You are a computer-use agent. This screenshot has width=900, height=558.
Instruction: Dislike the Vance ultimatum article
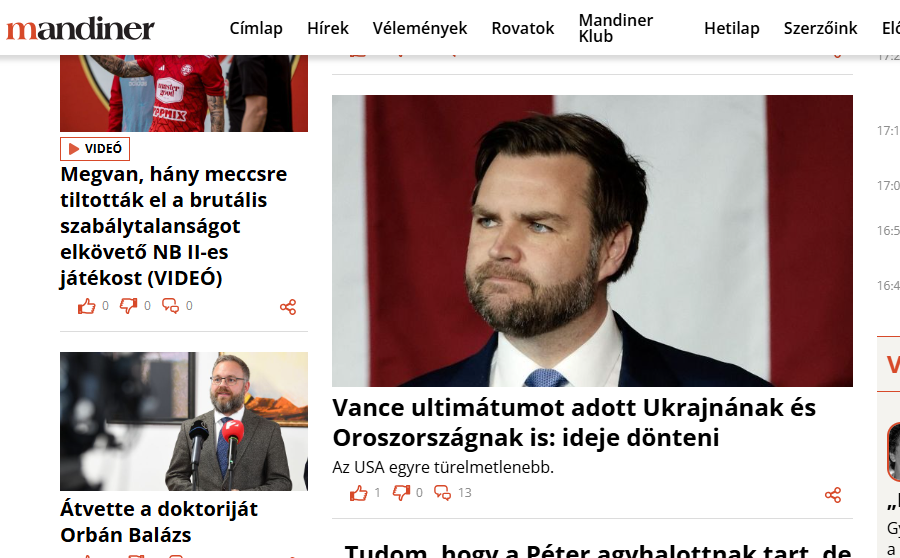401,493
